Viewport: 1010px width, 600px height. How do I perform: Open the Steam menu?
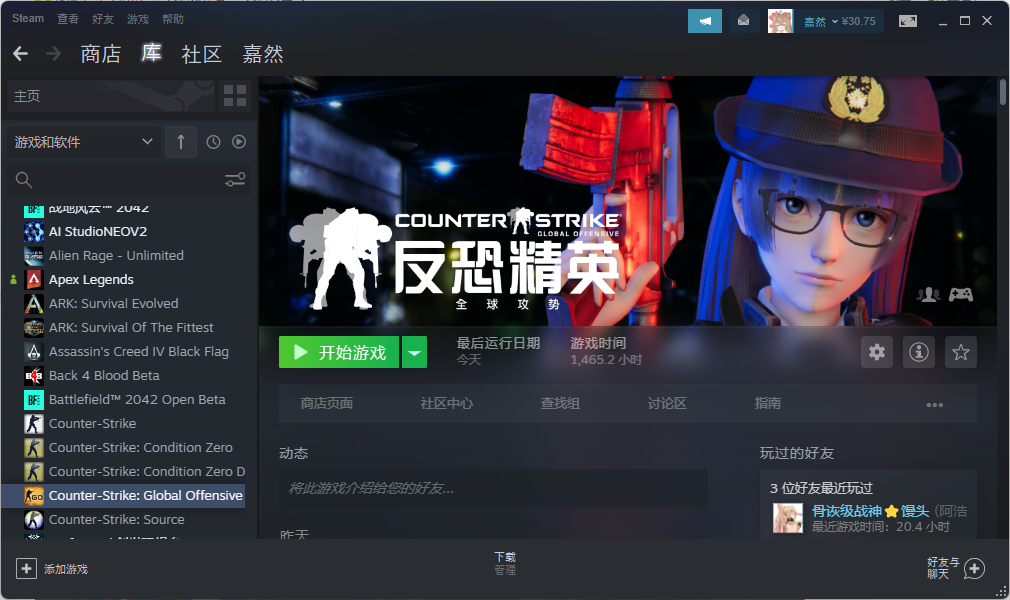[x=28, y=19]
